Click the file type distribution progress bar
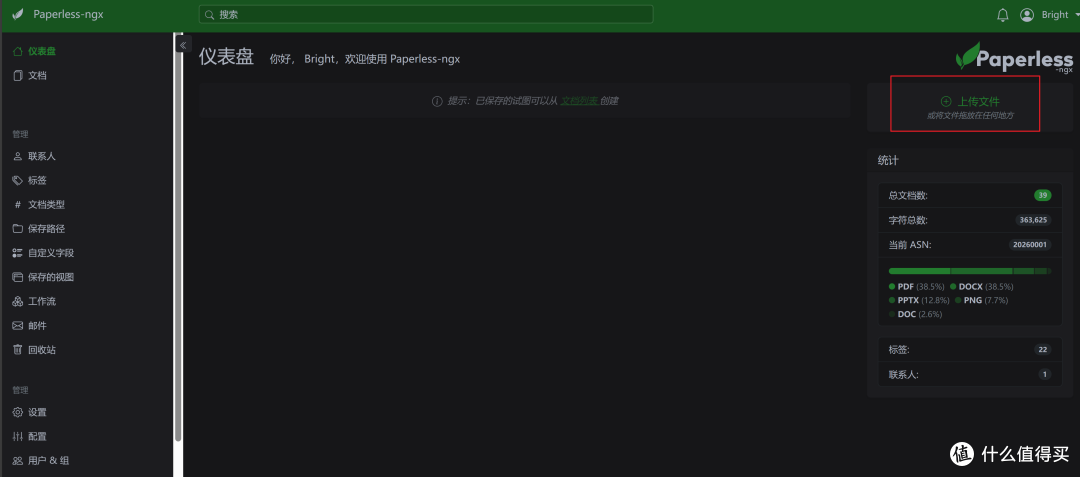The width and height of the screenshot is (1080, 477). (x=970, y=271)
